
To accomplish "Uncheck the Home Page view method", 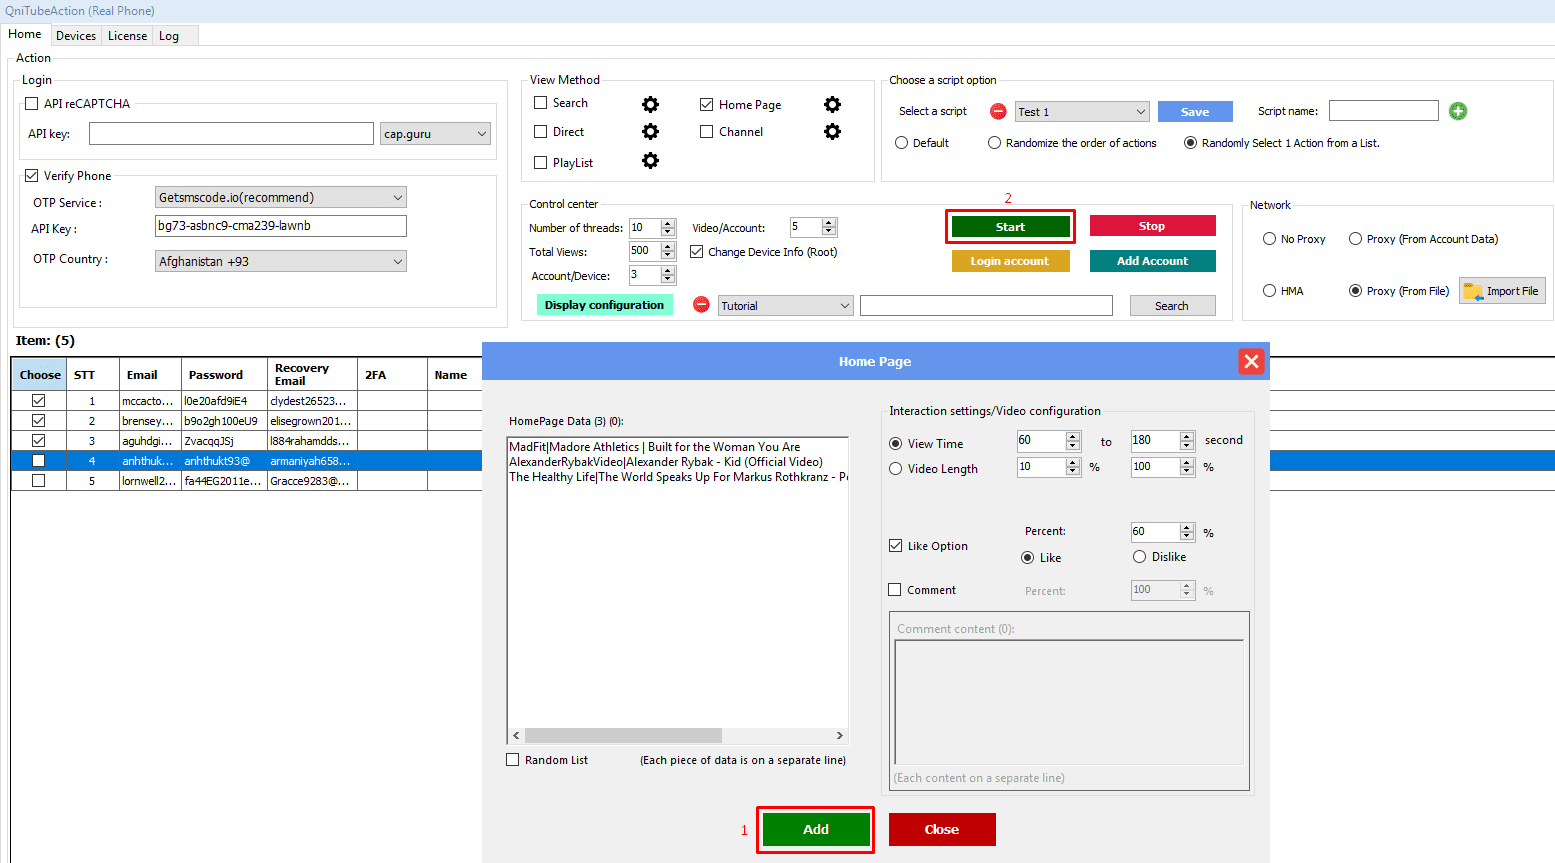I will click(x=707, y=105).
